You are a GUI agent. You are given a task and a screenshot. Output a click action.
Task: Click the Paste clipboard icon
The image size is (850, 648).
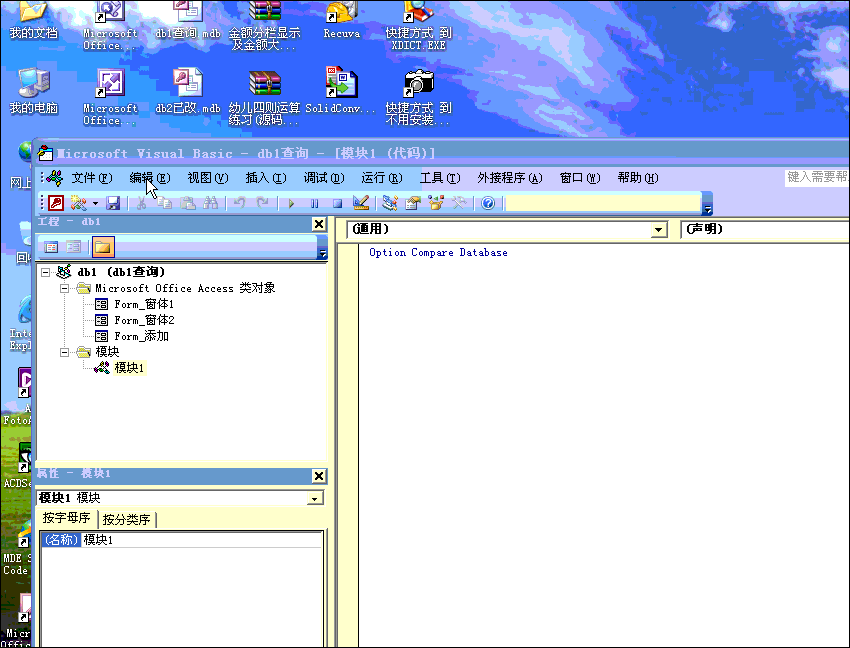pyautogui.click(x=188, y=203)
